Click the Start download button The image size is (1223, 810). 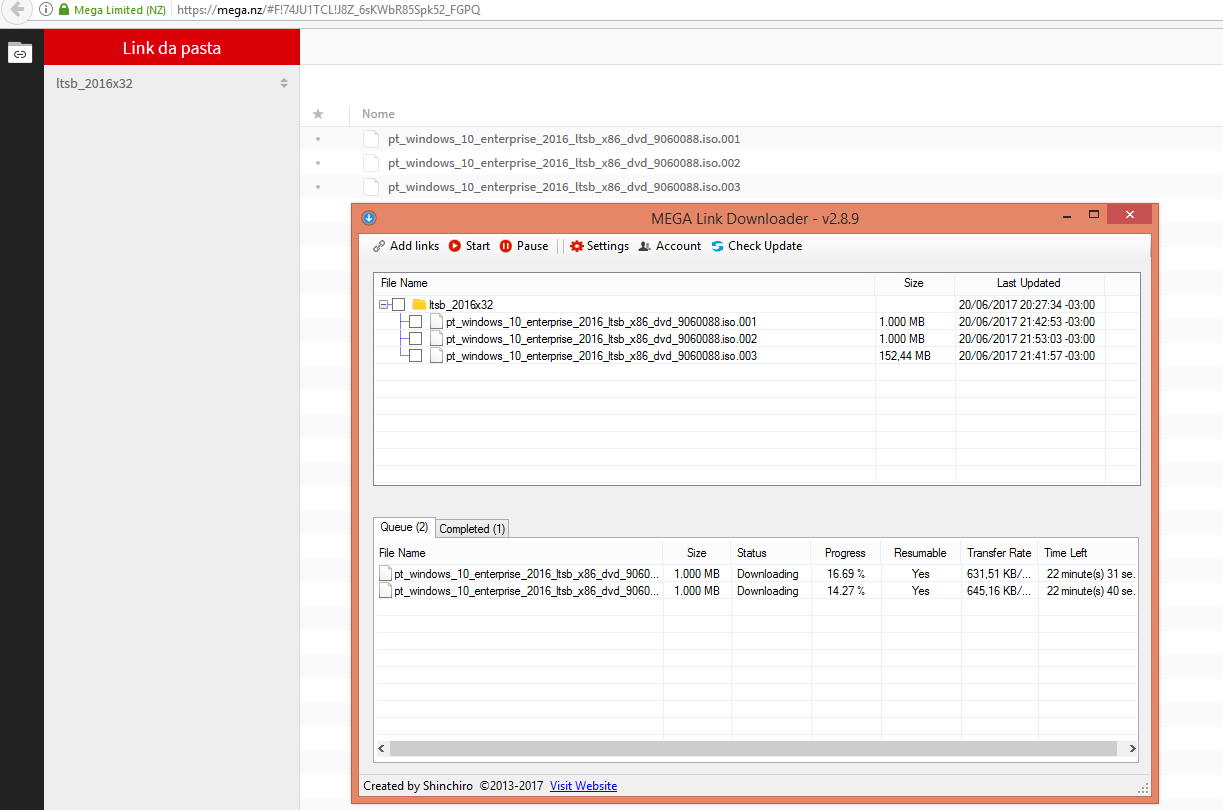[x=469, y=246]
